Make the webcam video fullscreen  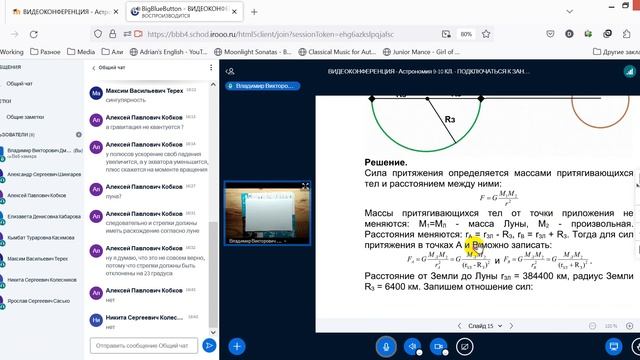pyautogui.click(x=305, y=186)
